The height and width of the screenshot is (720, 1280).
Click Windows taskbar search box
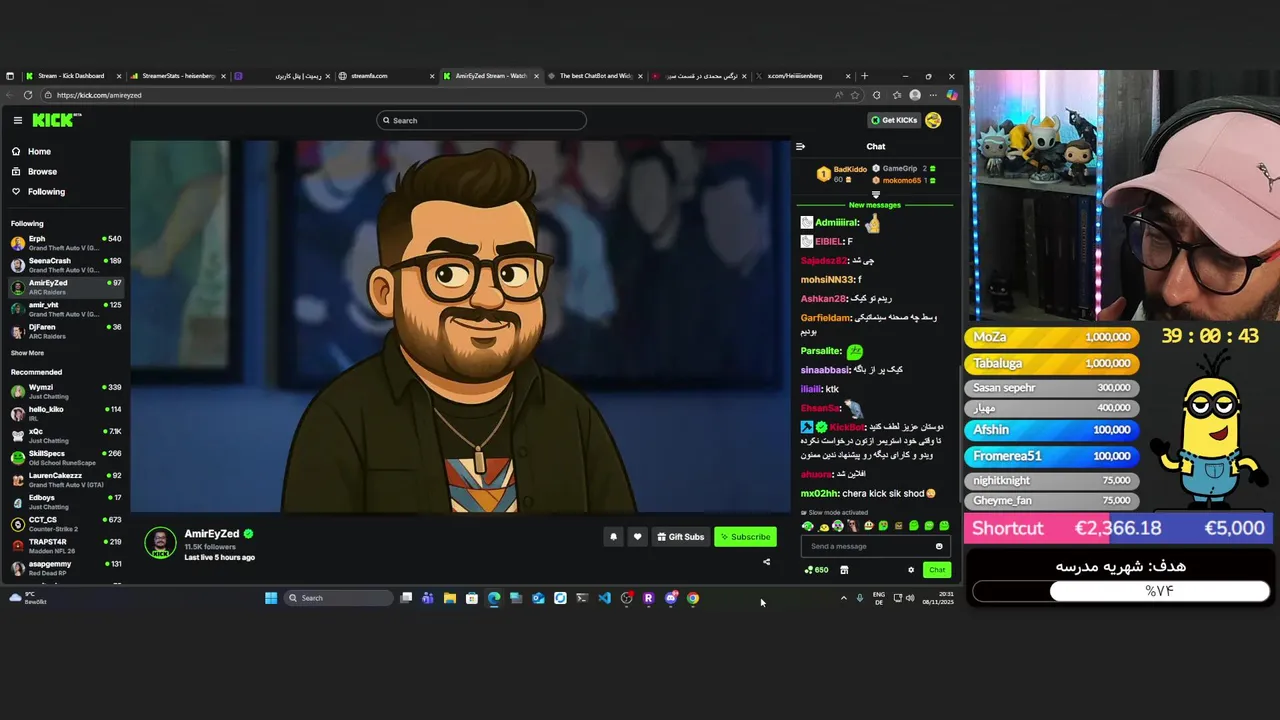click(338, 598)
